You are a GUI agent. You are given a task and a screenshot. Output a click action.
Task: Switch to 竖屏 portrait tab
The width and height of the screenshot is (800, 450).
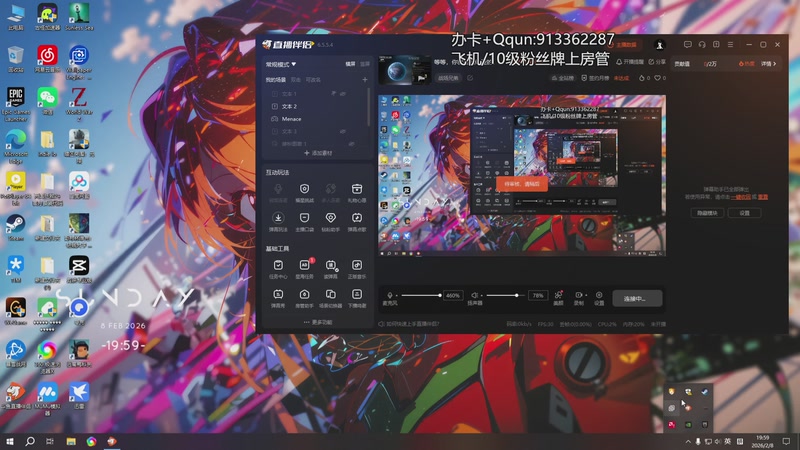click(364, 64)
